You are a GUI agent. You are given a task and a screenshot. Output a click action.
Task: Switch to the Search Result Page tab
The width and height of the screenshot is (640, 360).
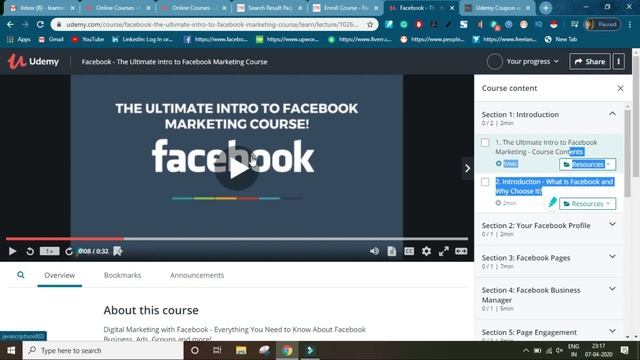269,8
